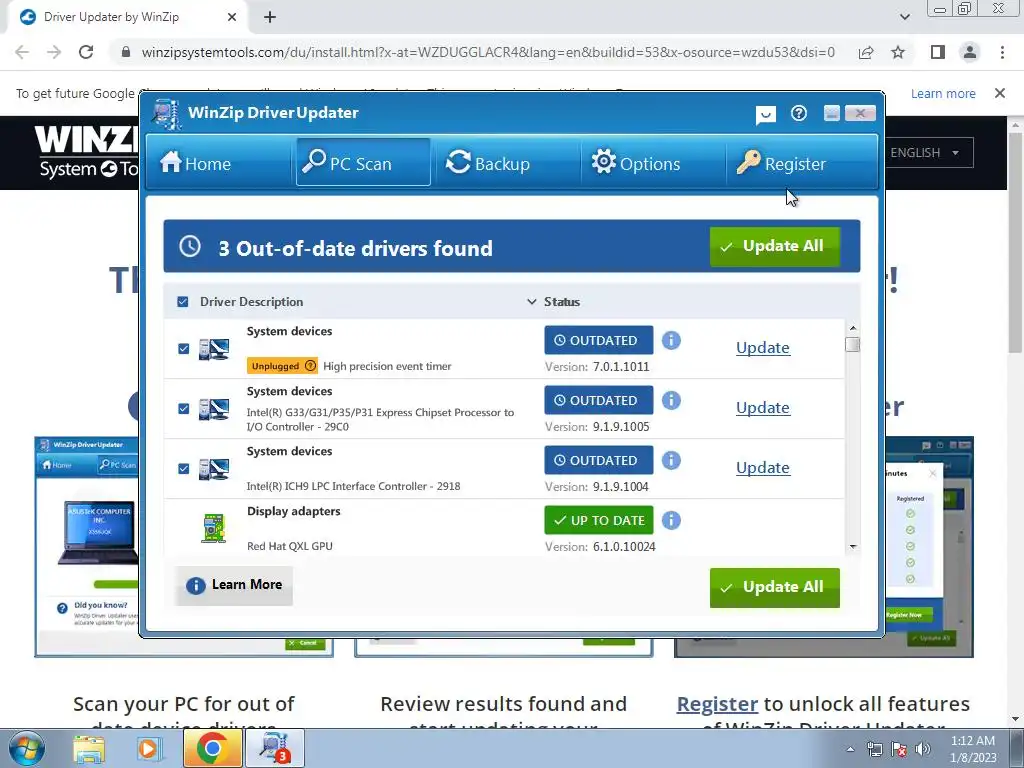Viewport: 1024px width, 768px height.
Task: Uncheck the High precision event timer driver
Action: (x=184, y=349)
